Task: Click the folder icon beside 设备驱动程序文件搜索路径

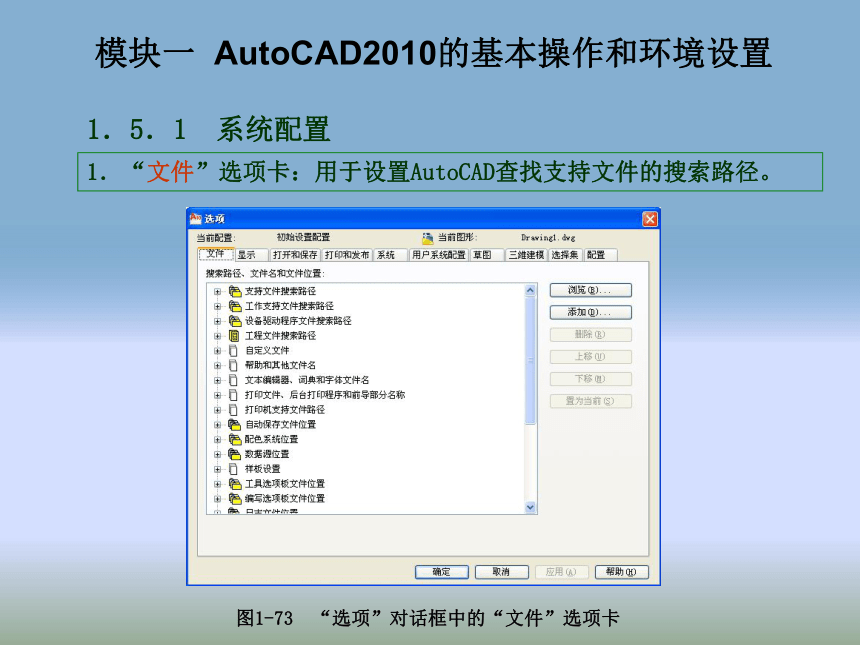Action: pyautogui.click(x=235, y=321)
